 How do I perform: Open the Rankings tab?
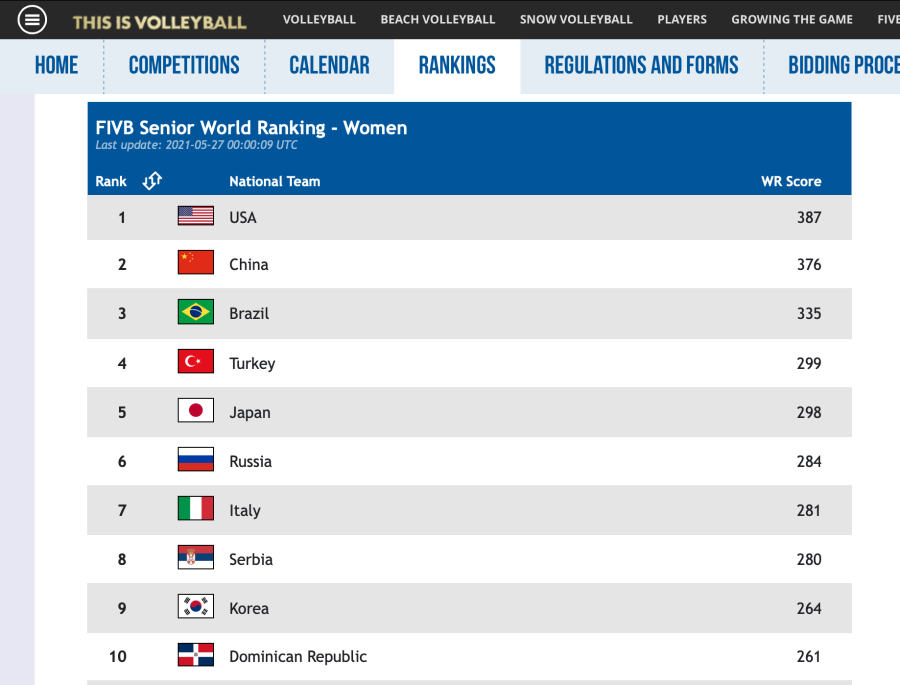click(x=457, y=66)
